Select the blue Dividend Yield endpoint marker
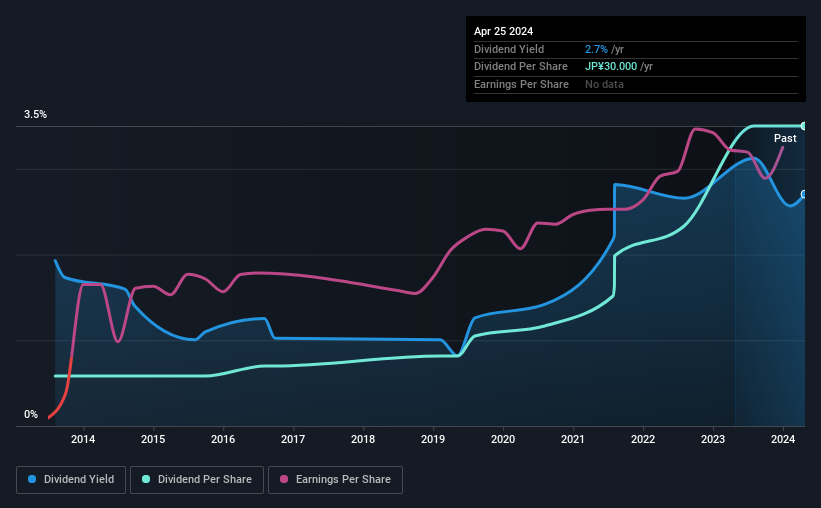This screenshot has width=821, height=508. pyautogui.click(x=804, y=194)
